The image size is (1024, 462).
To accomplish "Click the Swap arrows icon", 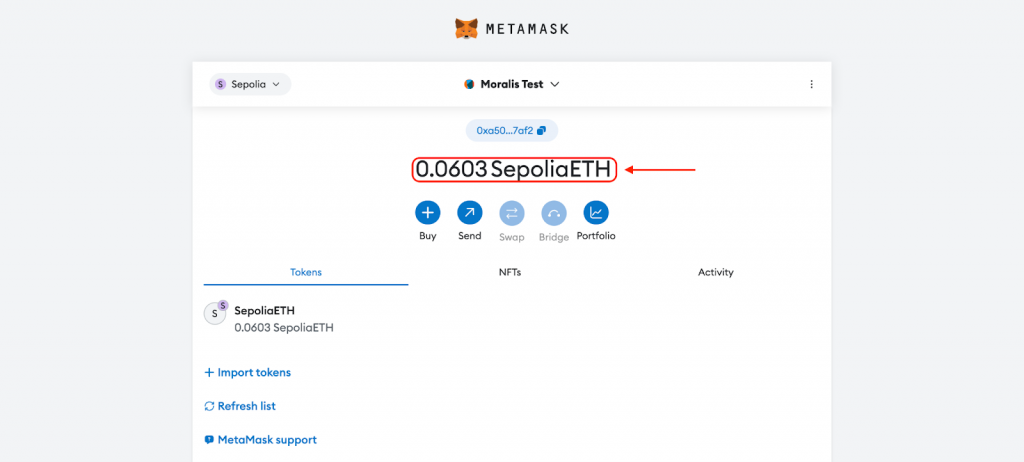I will [512, 213].
